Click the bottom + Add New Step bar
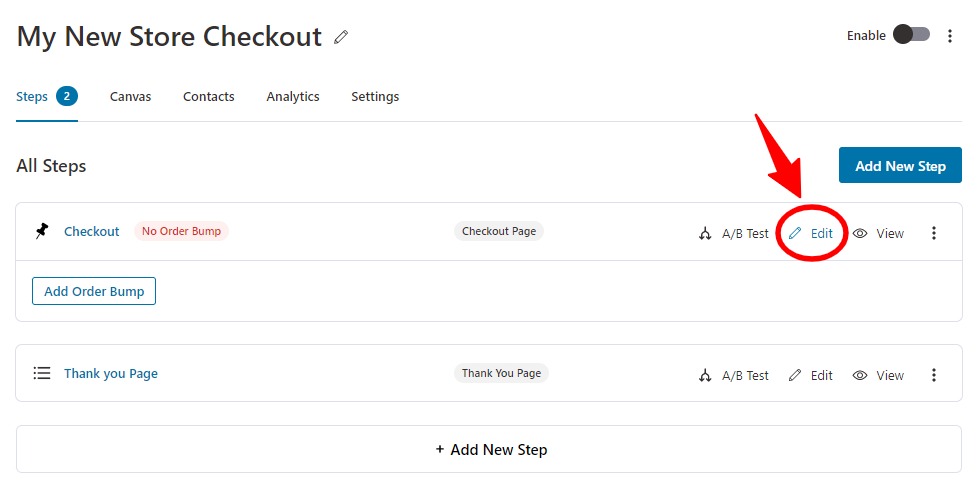The width and height of the screenshot is (980, 492). [489, 449]
